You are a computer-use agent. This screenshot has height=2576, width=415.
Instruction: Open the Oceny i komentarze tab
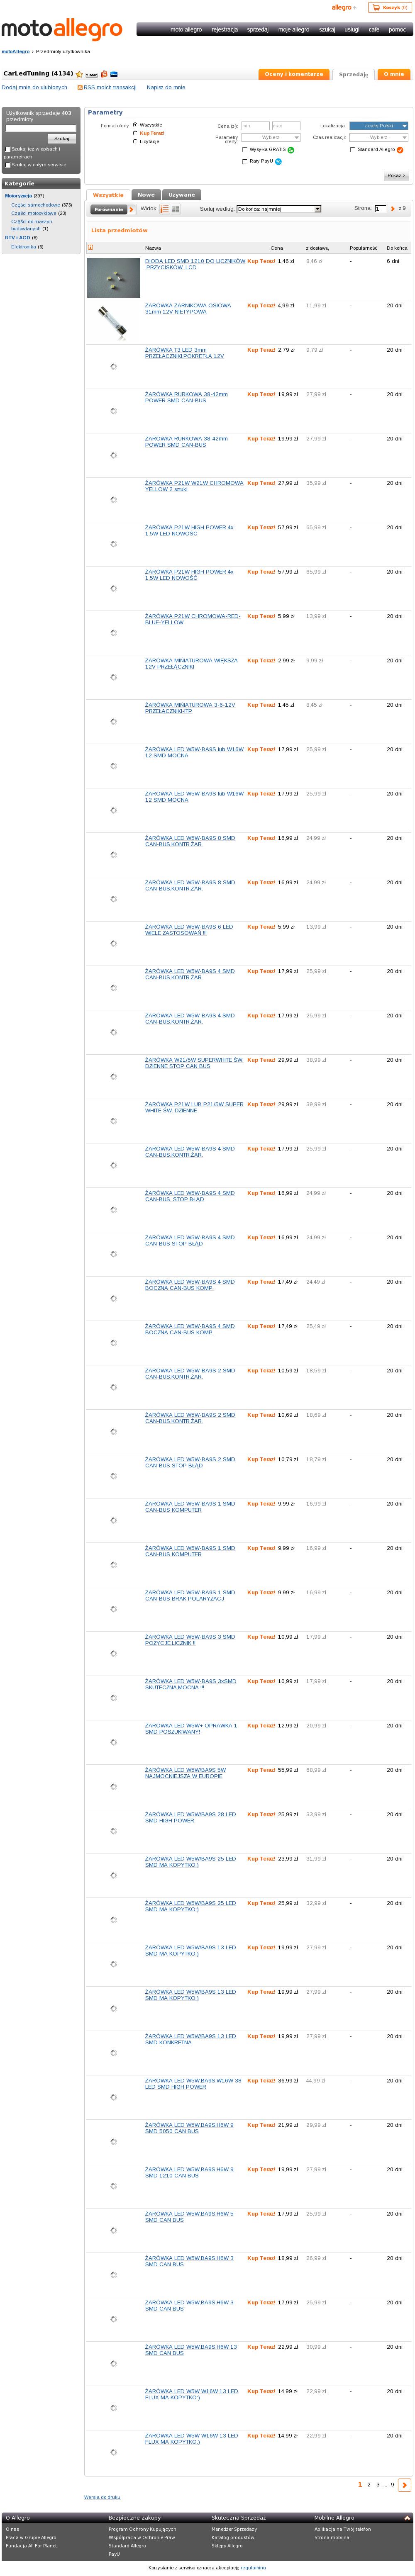[294, 74]
